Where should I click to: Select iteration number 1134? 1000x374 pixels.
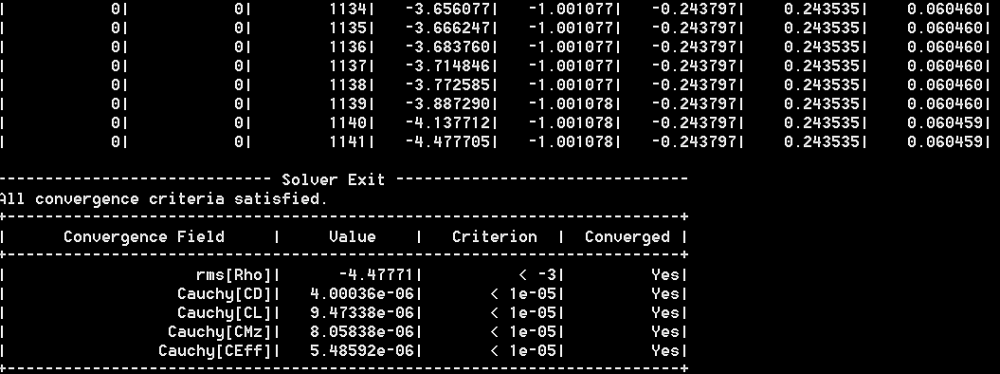(348, 9)
